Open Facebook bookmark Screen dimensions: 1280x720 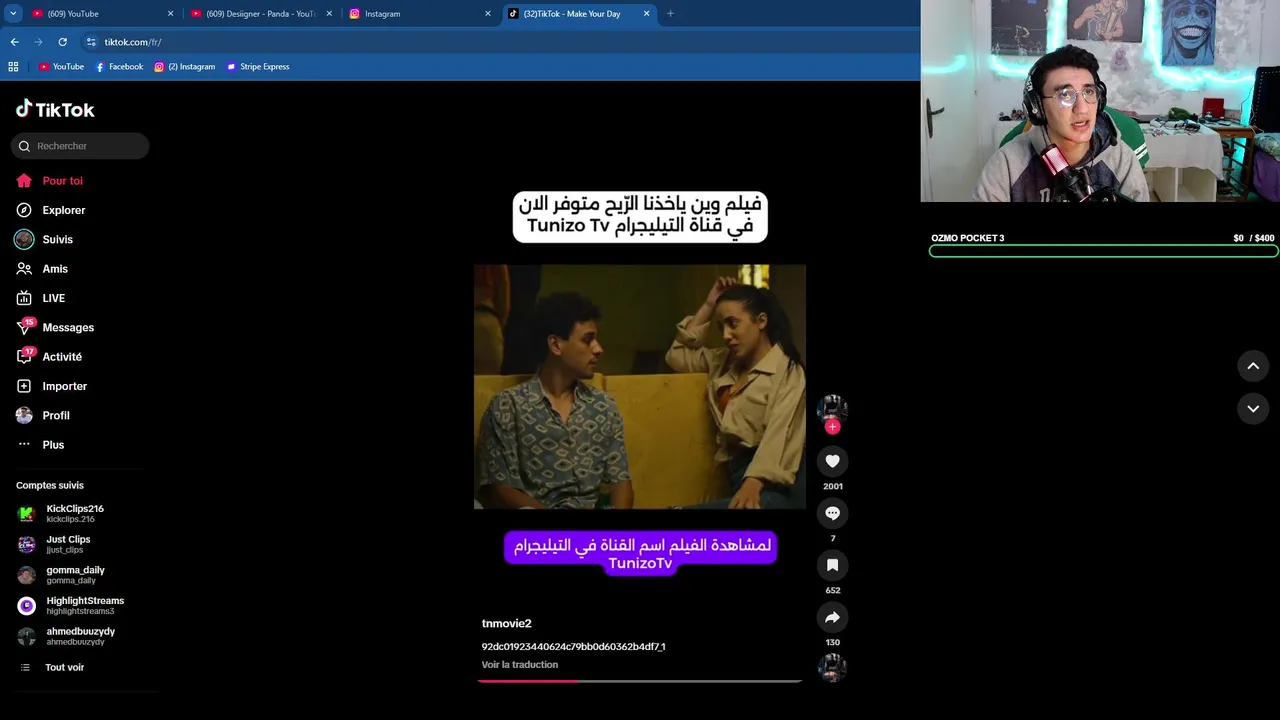[119, 67]
